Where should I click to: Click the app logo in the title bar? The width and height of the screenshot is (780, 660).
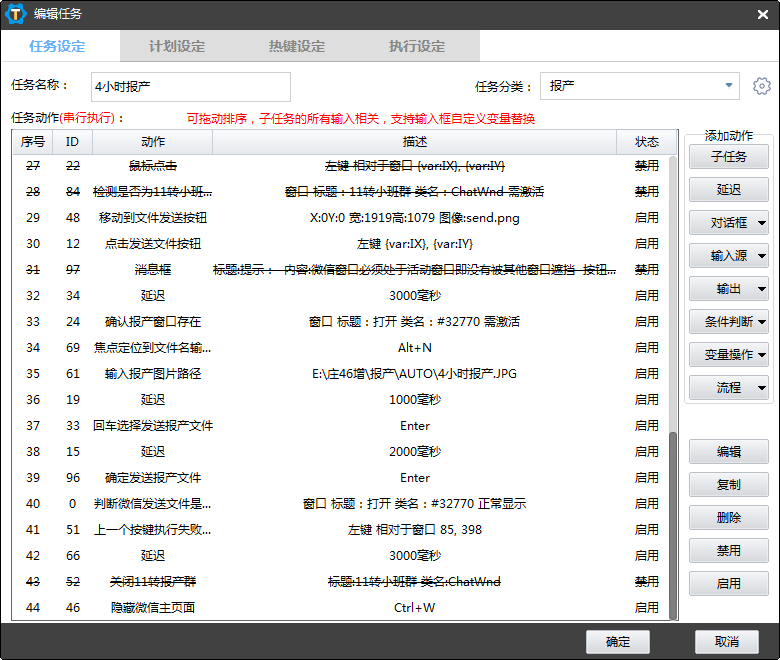tap(15, 14)
